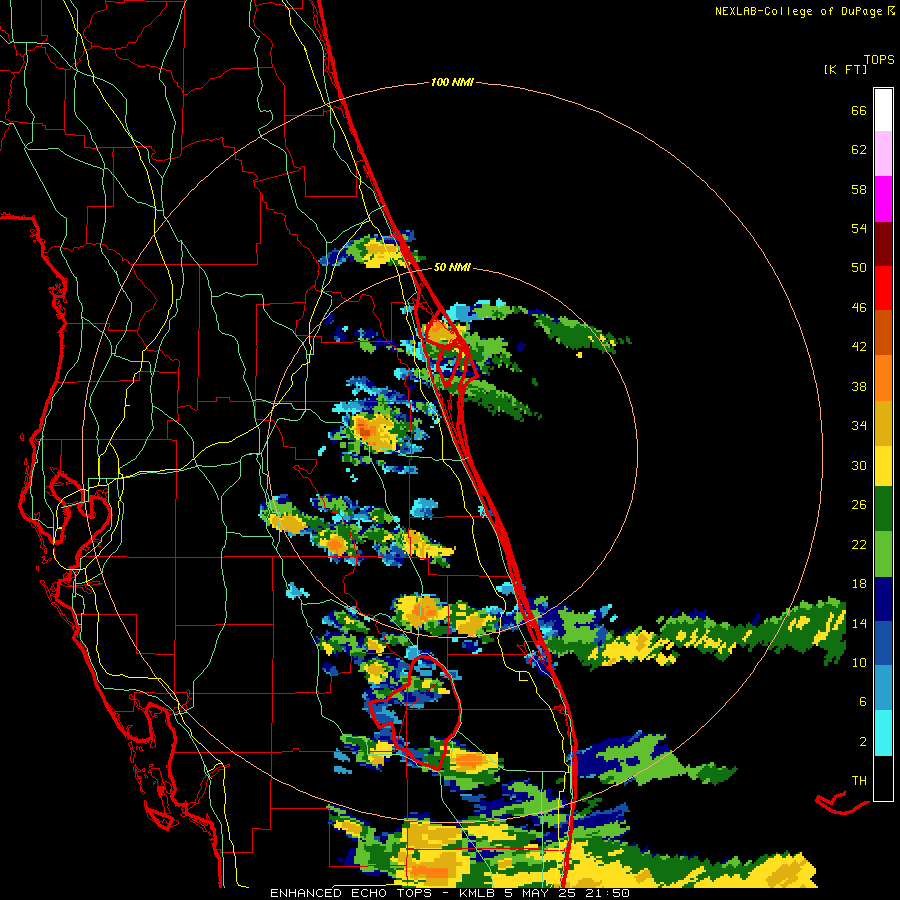Pick the dark orange legend swatch
This screenshot has height=900, width=900.
883,333
